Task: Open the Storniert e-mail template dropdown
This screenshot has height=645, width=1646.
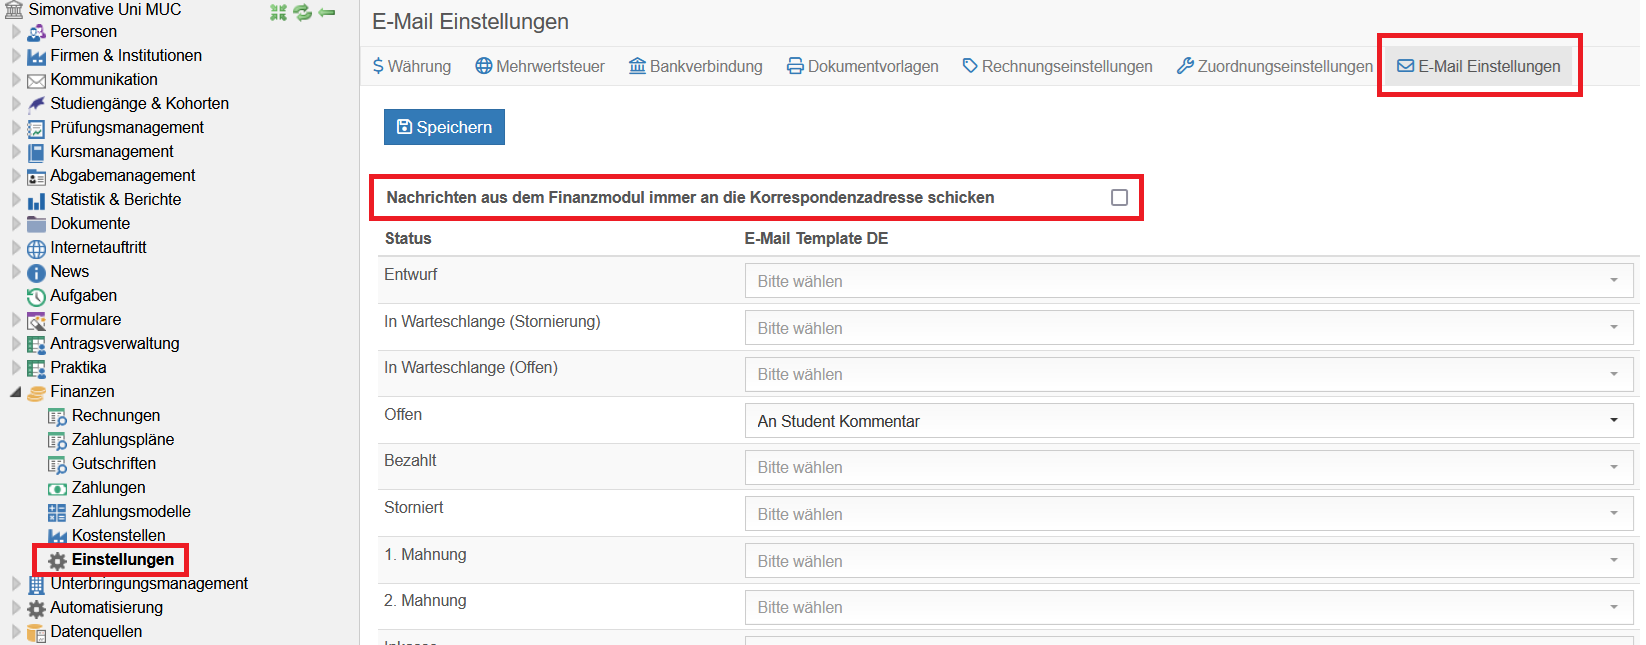Action: (1189, 514)
